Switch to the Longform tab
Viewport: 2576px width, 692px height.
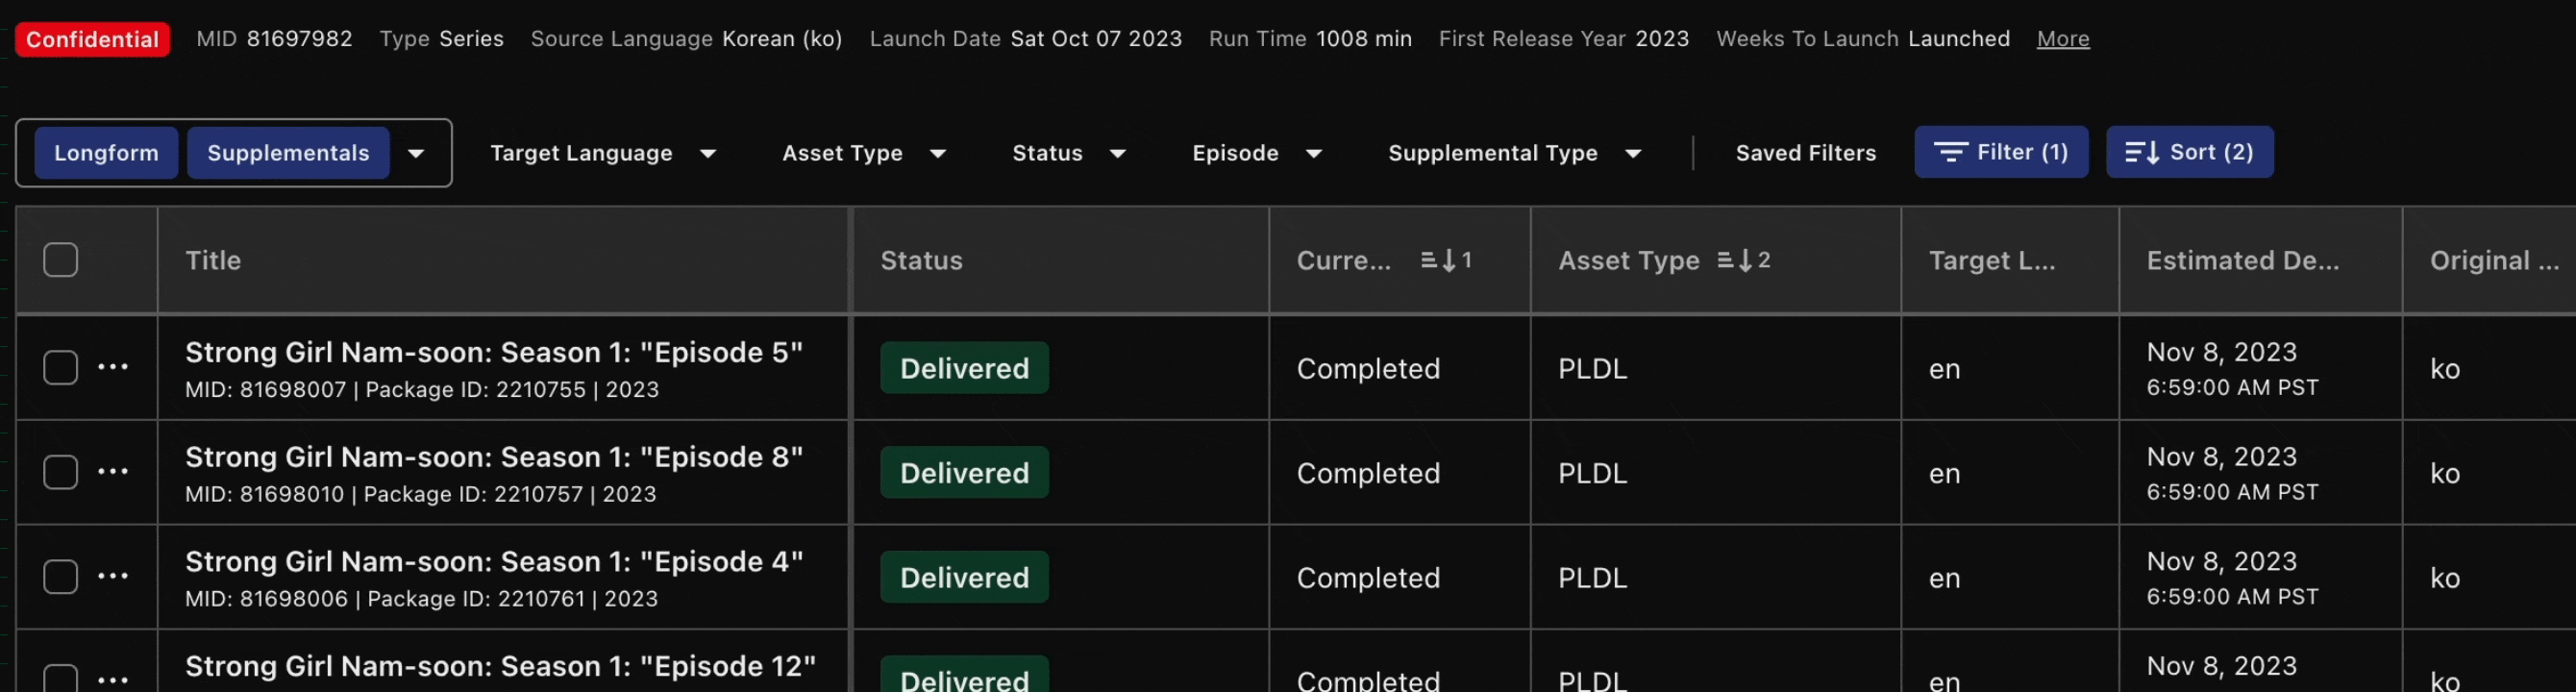coord(106,153)
